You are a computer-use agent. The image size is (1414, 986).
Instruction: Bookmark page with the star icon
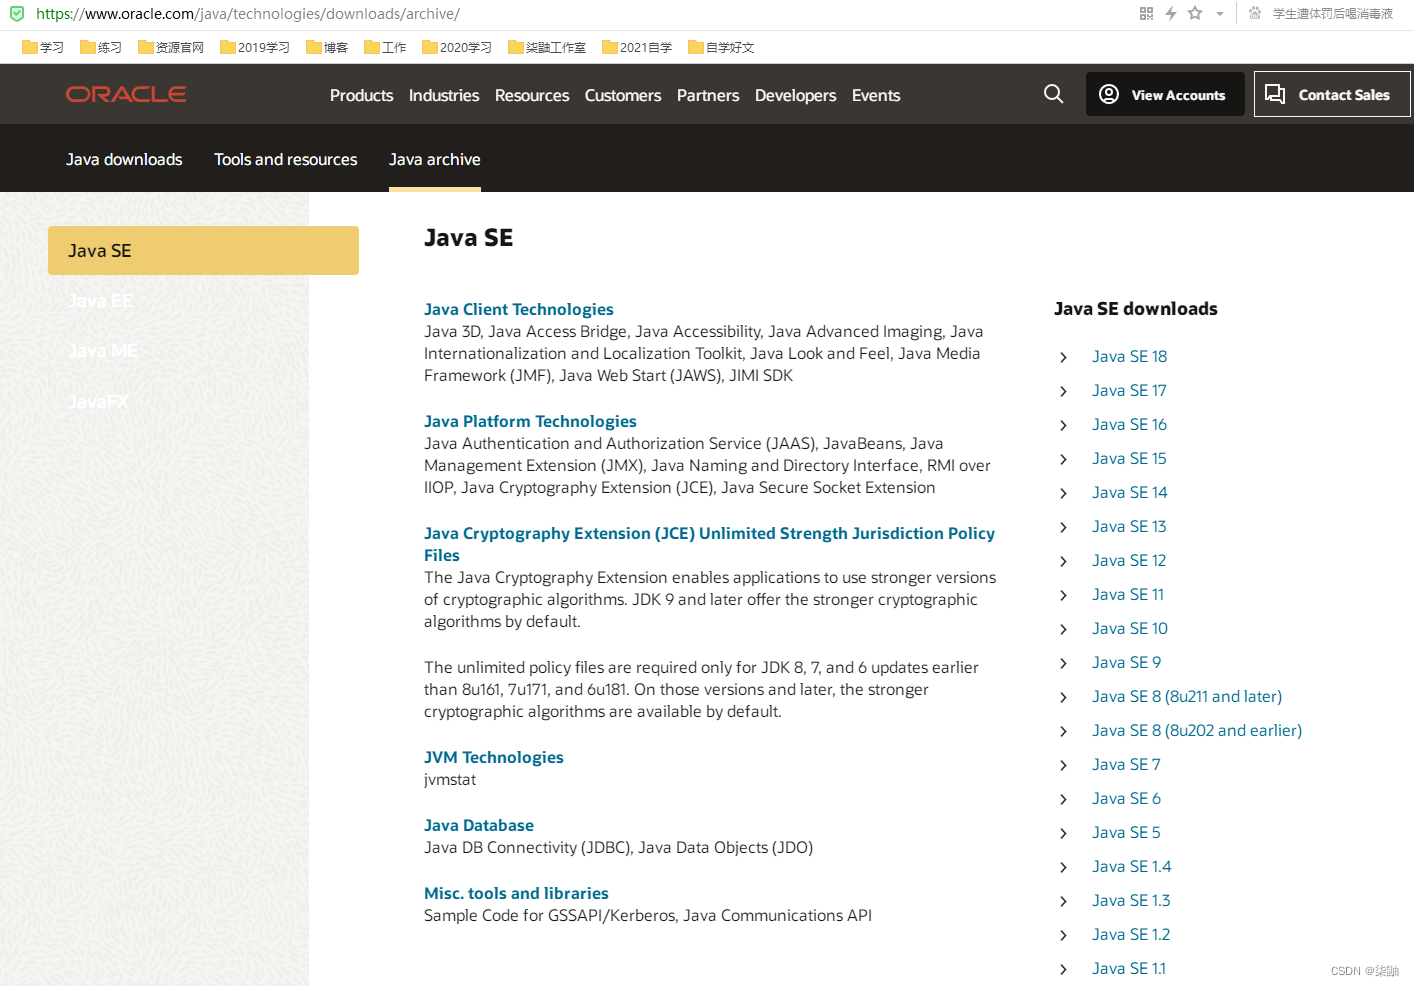(1195, 14)
